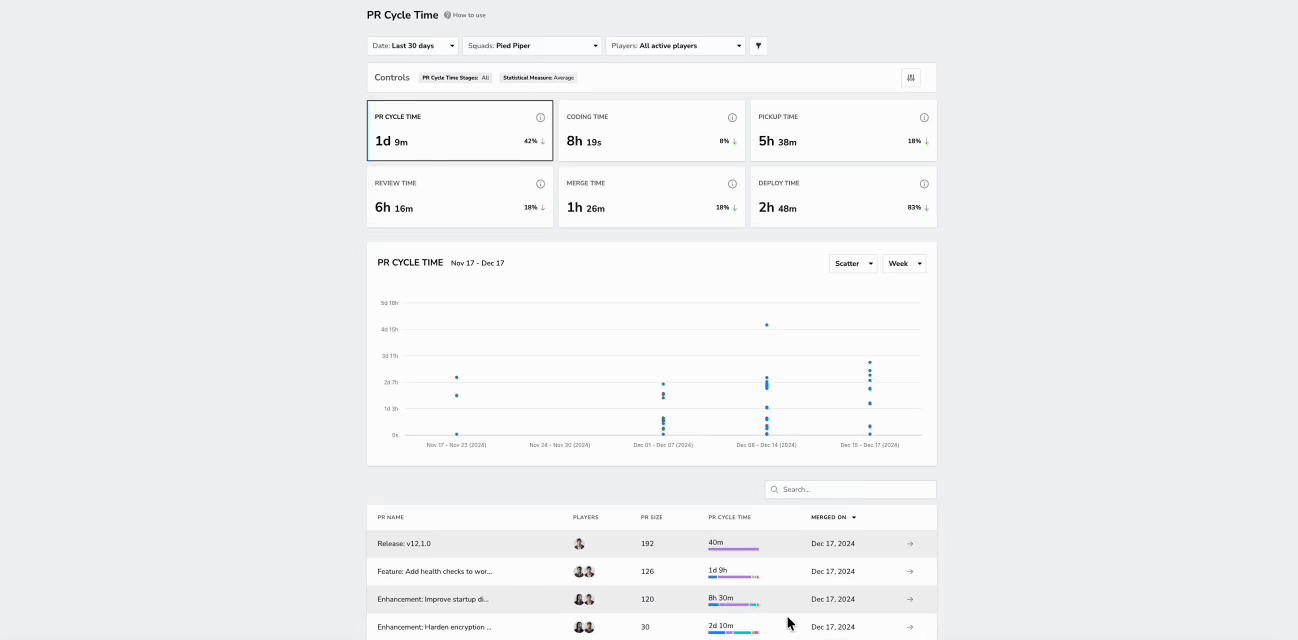This screenshot has height=640, width=1298.
Task: Click the Statistical Measure: Average tag
Action: (x=538, y=78)
